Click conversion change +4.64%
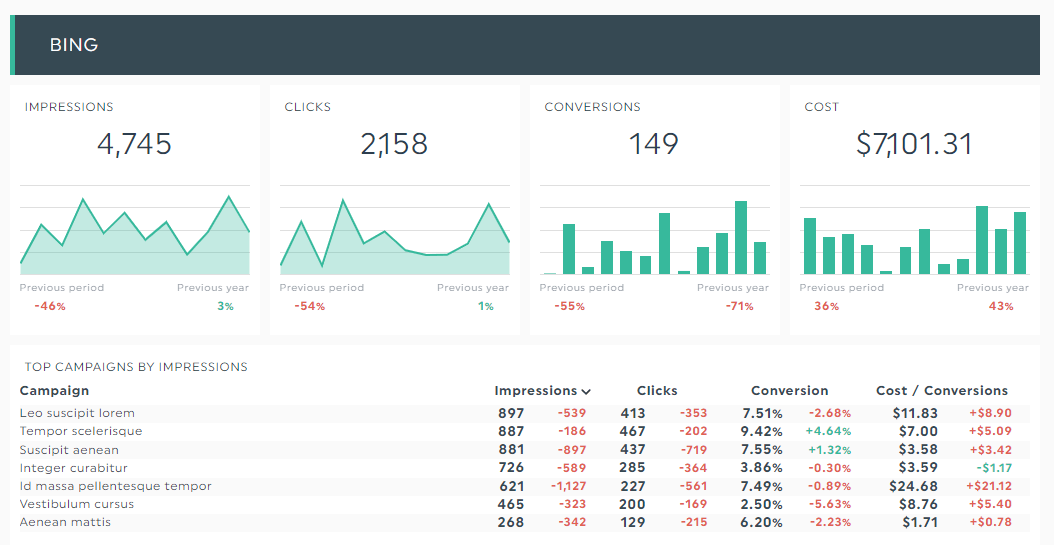This screenshot has height=545, width=1054. (828, 431)
